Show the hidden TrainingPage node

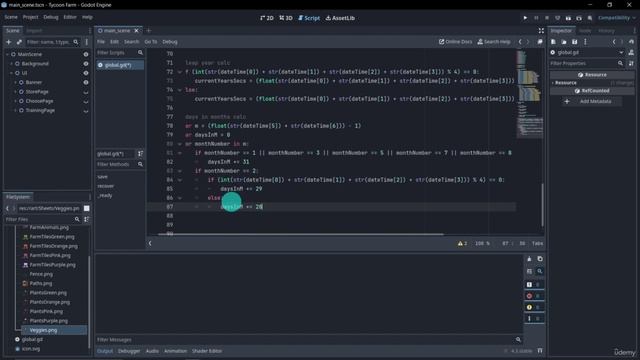[86, 111]
